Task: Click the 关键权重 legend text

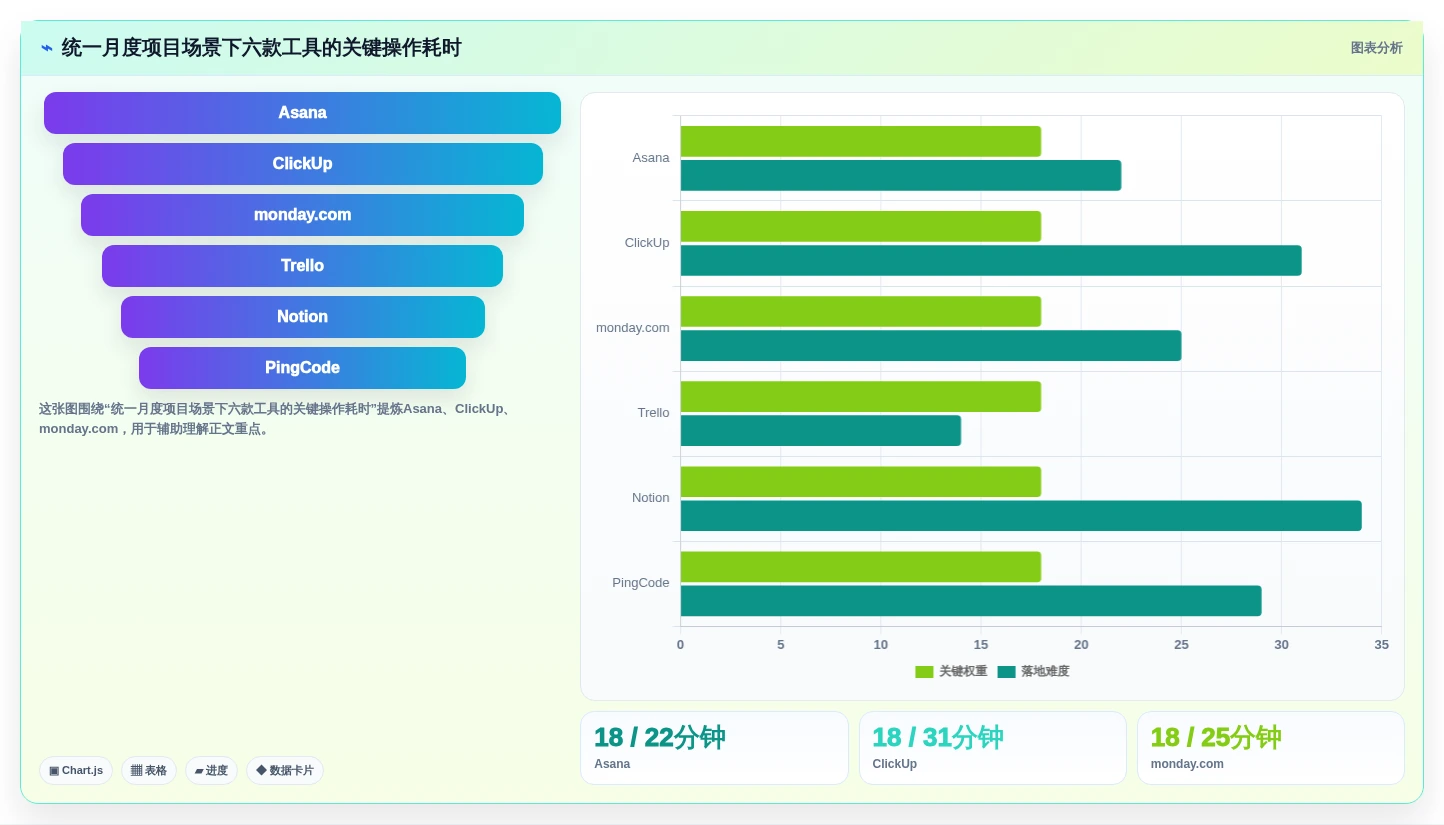Action: 963,672
